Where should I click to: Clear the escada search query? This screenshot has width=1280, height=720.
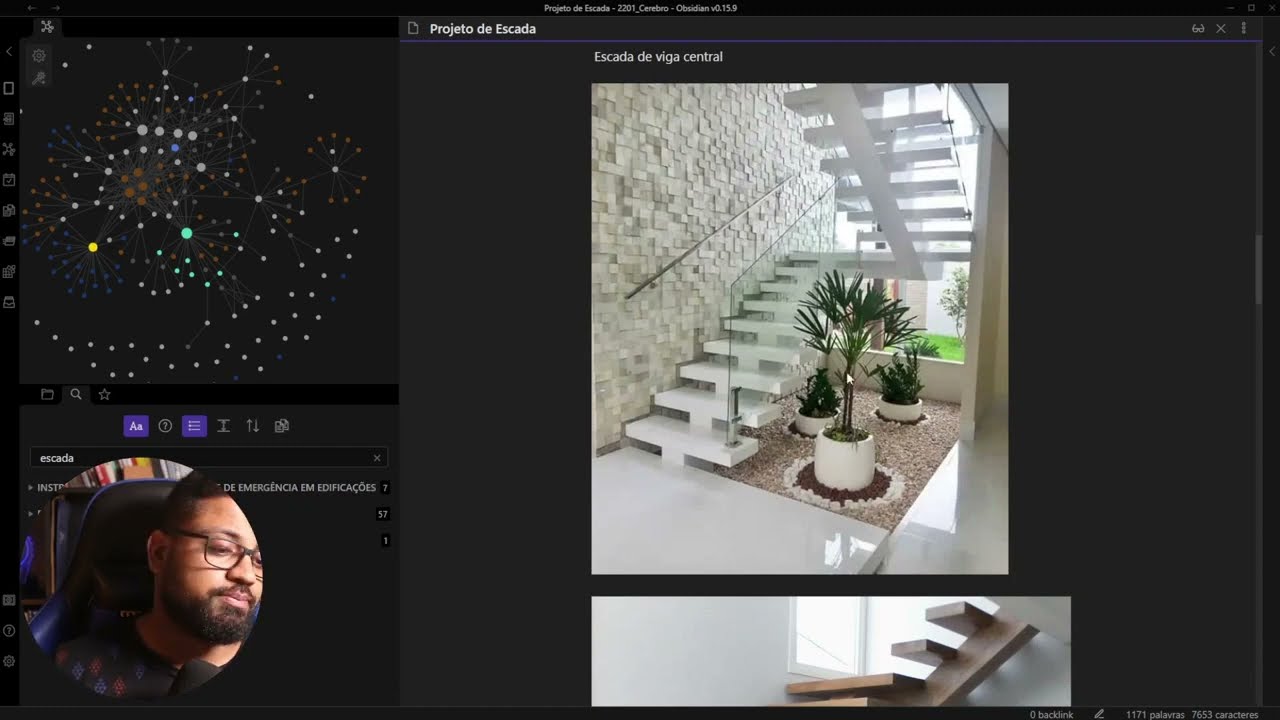pos(377,458)
